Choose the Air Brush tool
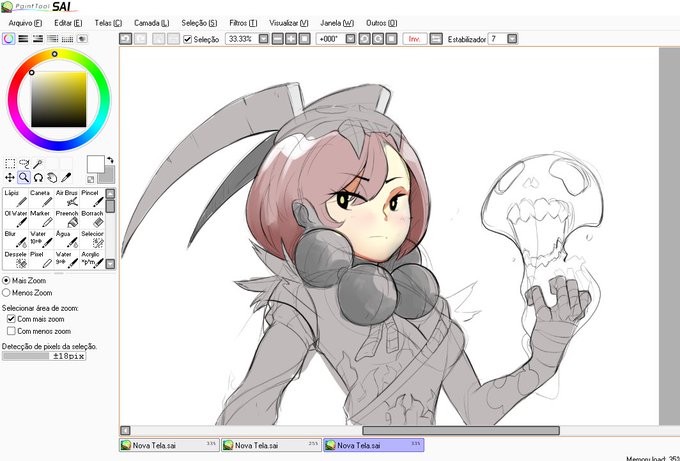The width and height of the screenshot is (680, 461). pyautogui.click(x=67, y=198)
